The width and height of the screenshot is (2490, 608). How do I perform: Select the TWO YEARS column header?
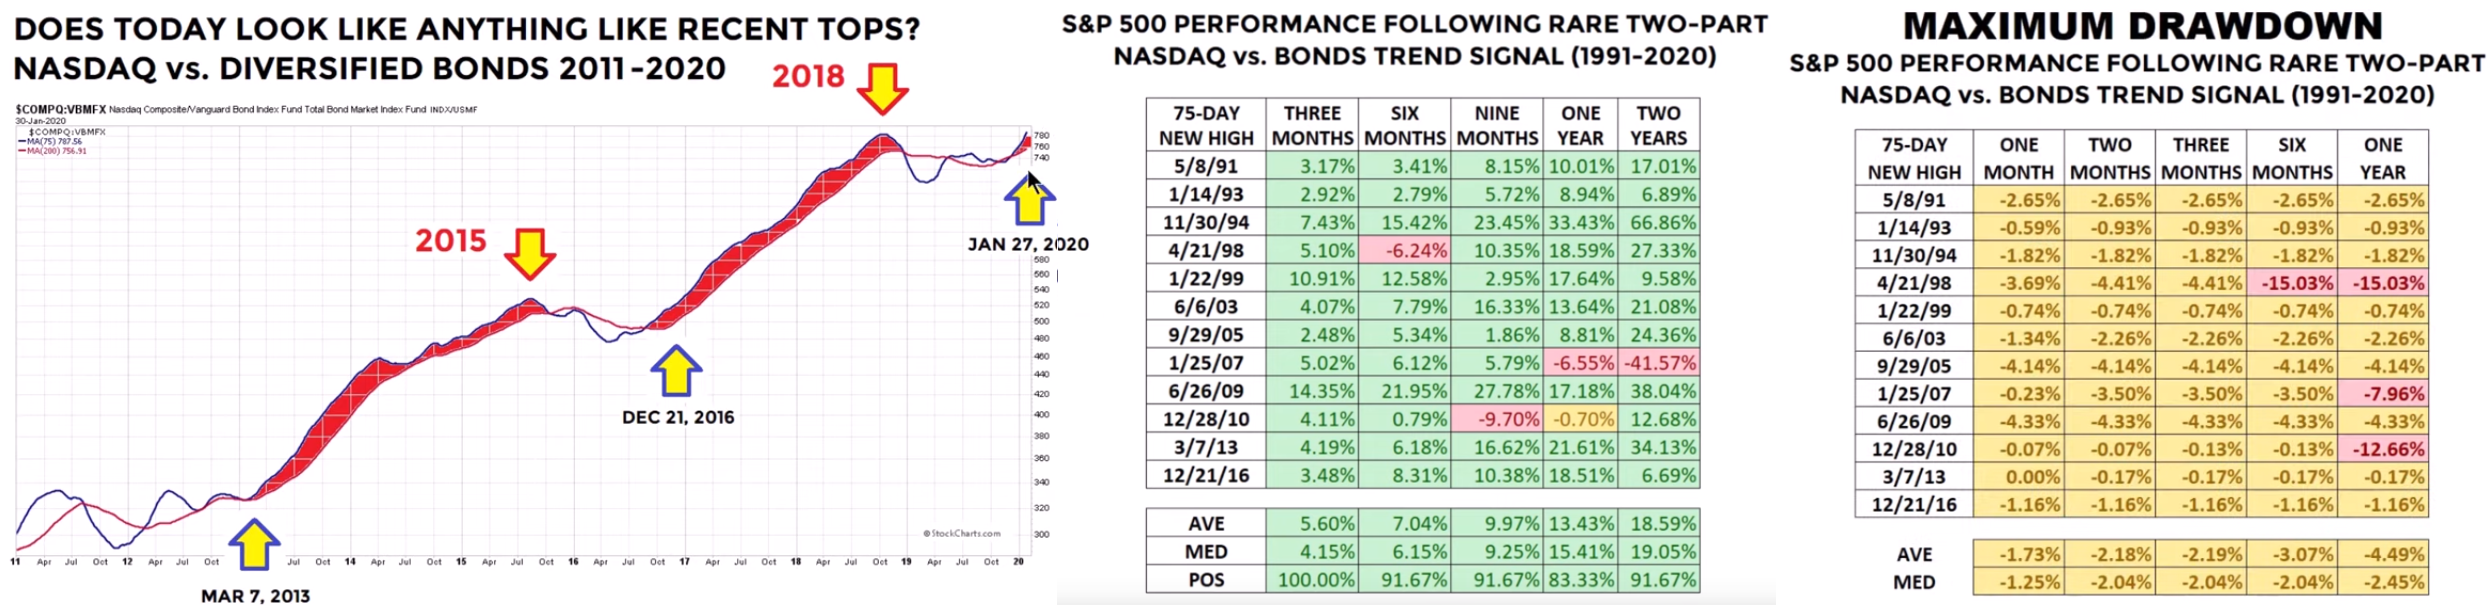click(1658, 125)
